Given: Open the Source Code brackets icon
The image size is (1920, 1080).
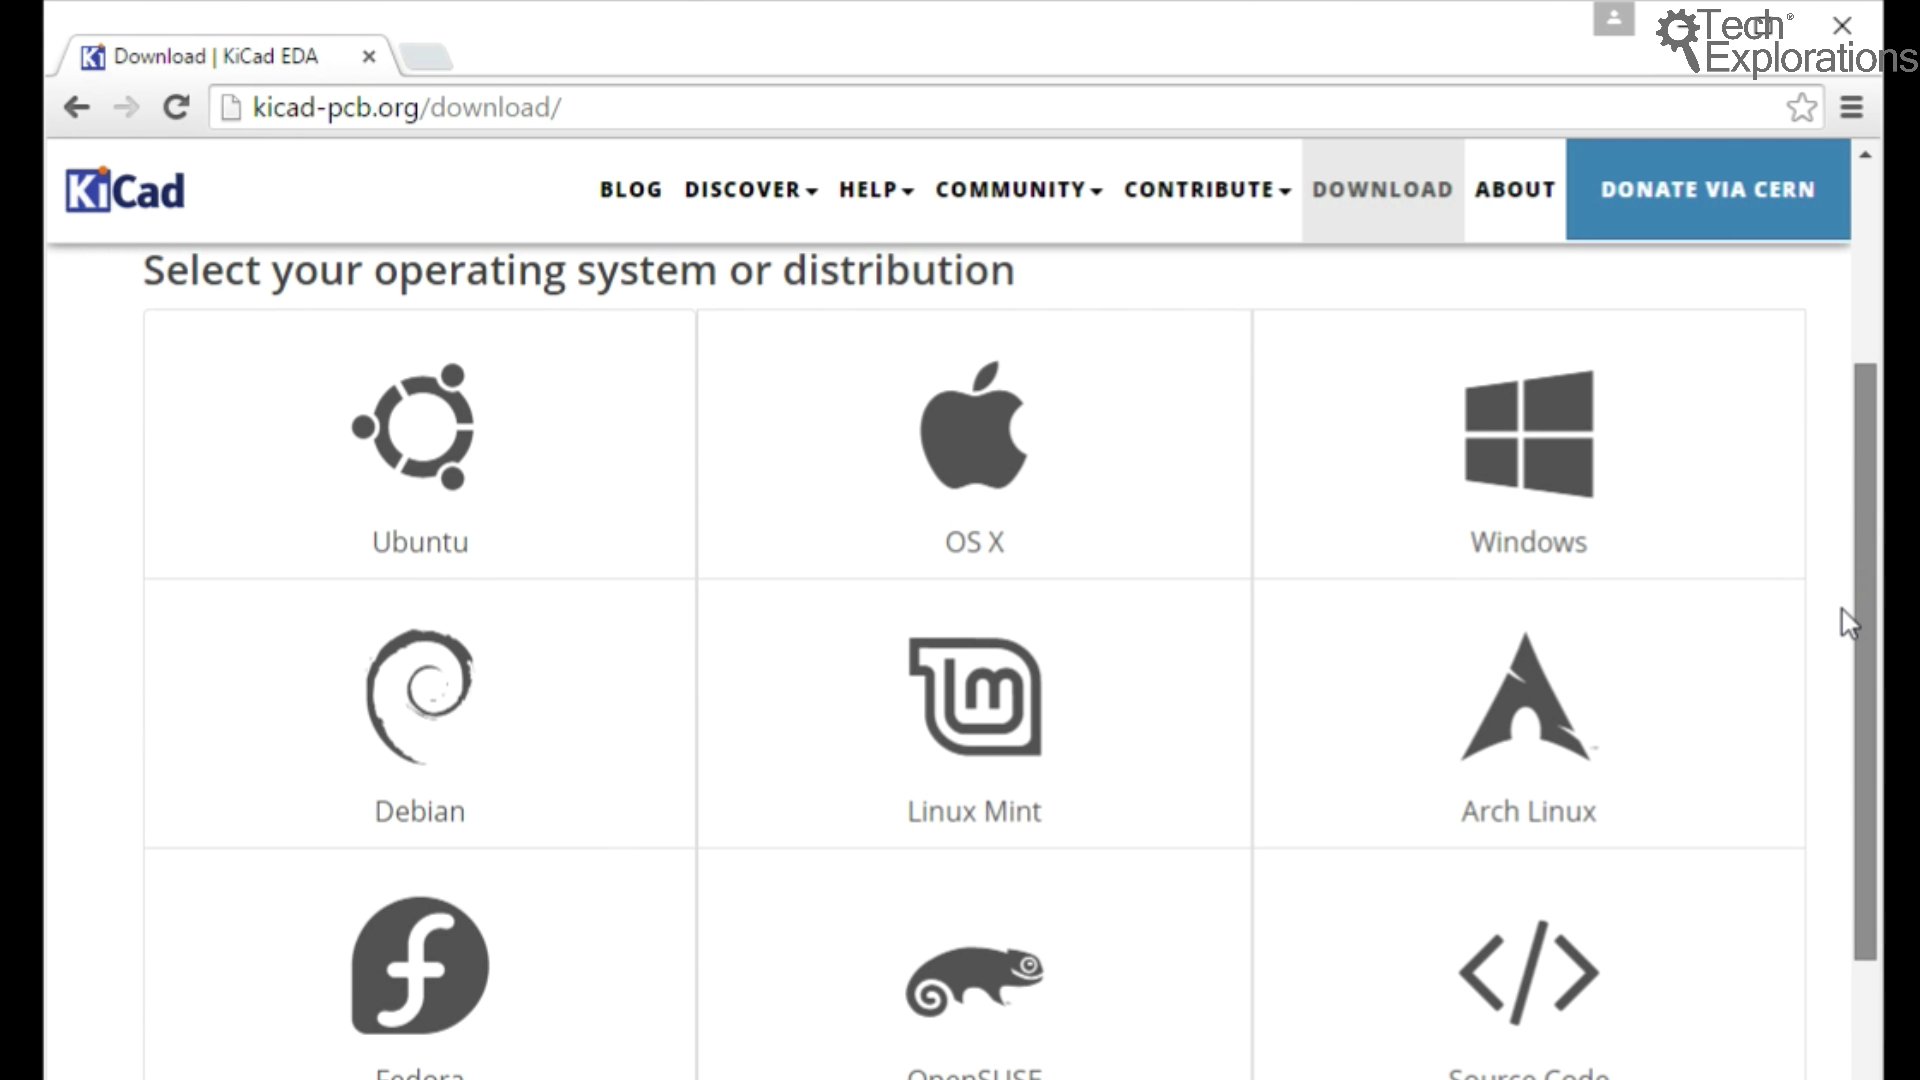Looking at the screenshot, I should (x=1529, y=973).
